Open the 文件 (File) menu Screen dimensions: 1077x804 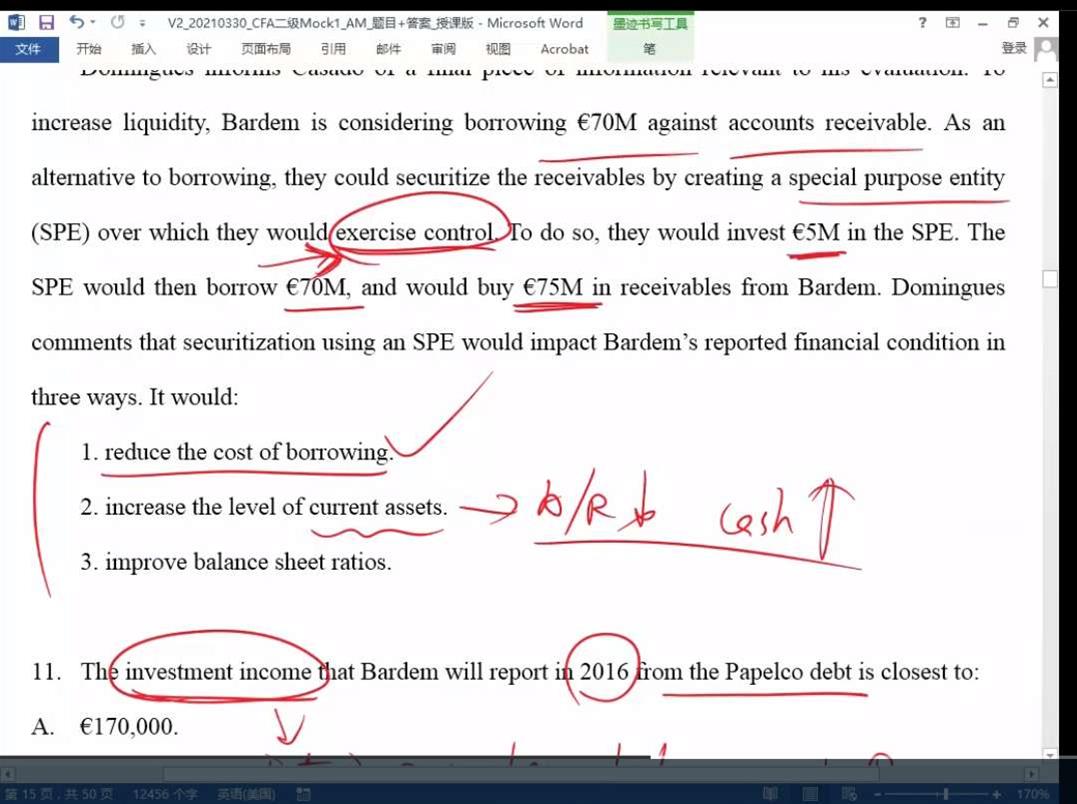click(28, 48)
